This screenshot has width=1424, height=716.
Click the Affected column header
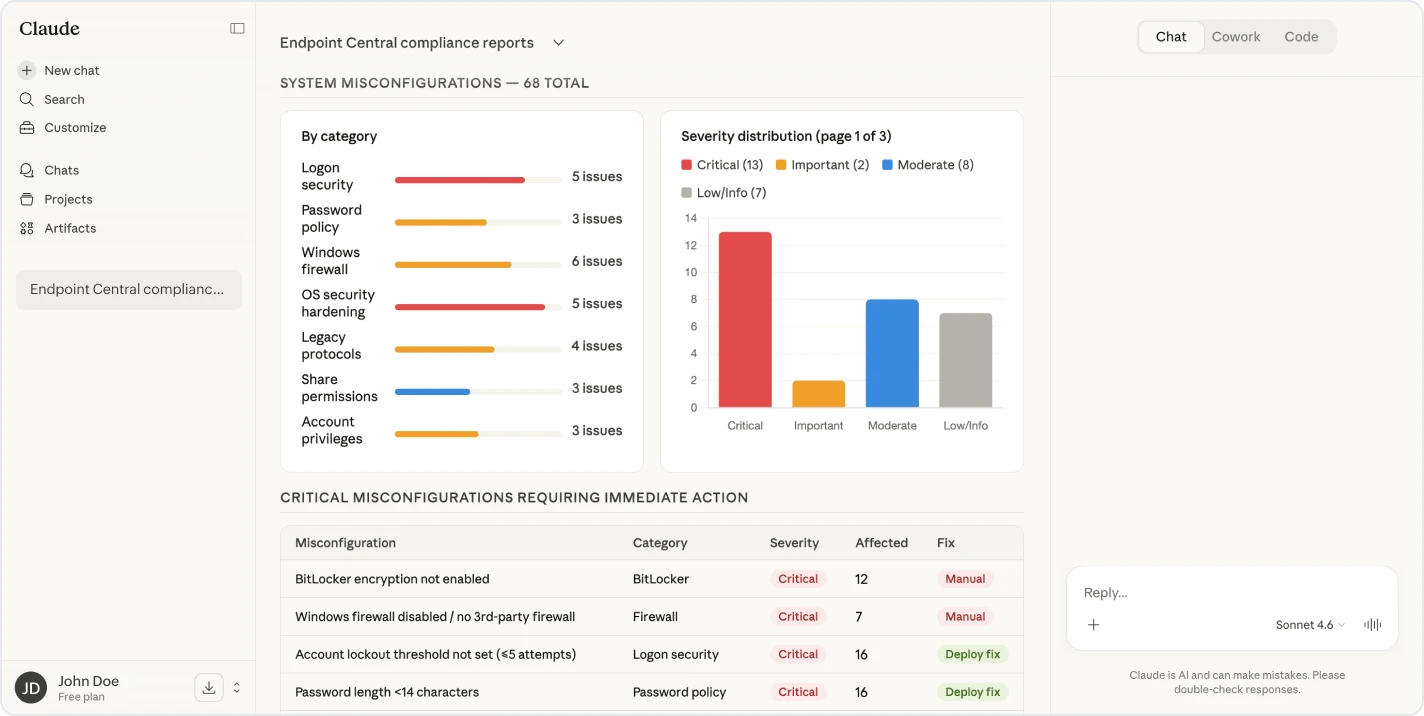click(x=882, y=543)
